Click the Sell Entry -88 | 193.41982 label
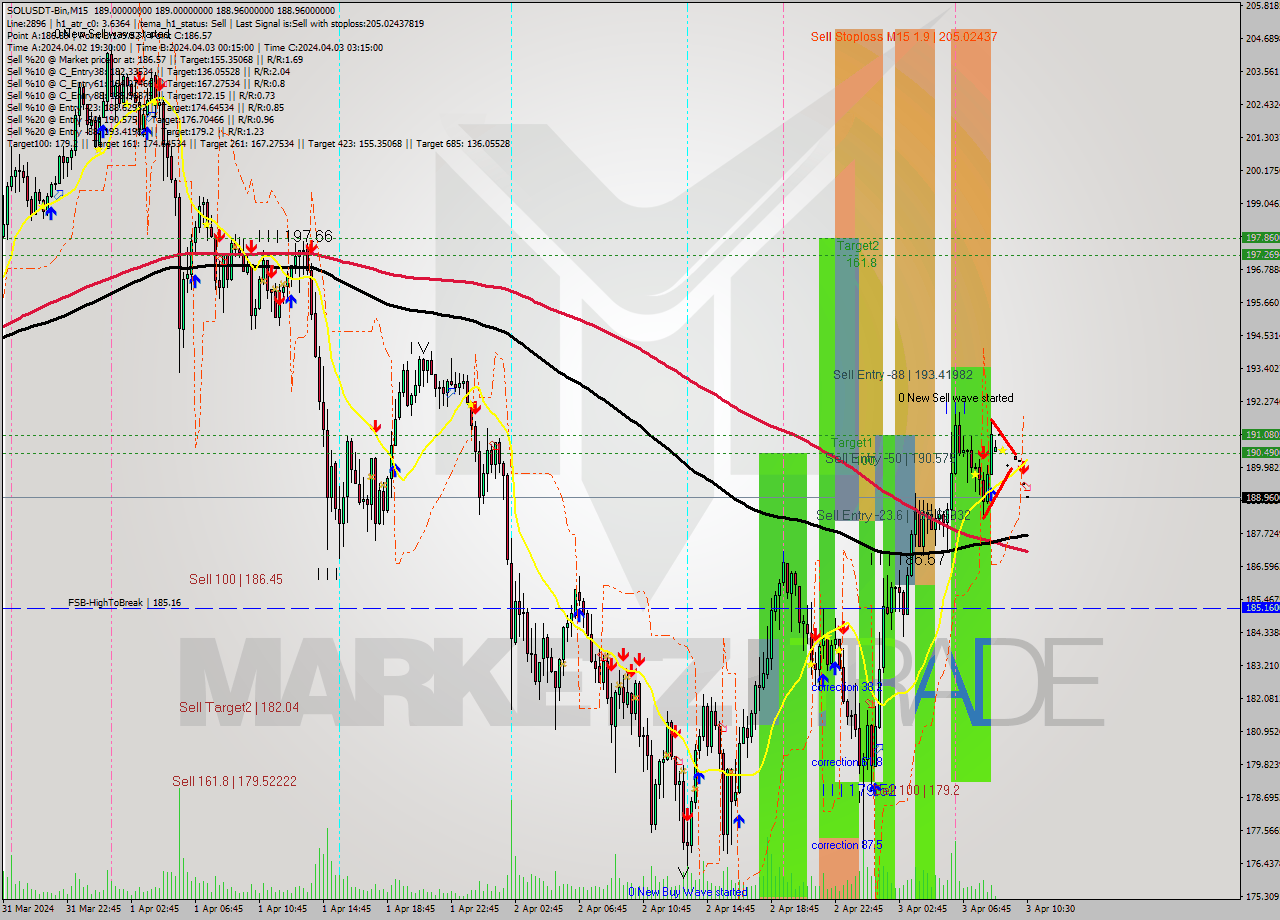Viewport: 1280px width, 920px height. tap(903, 375)
